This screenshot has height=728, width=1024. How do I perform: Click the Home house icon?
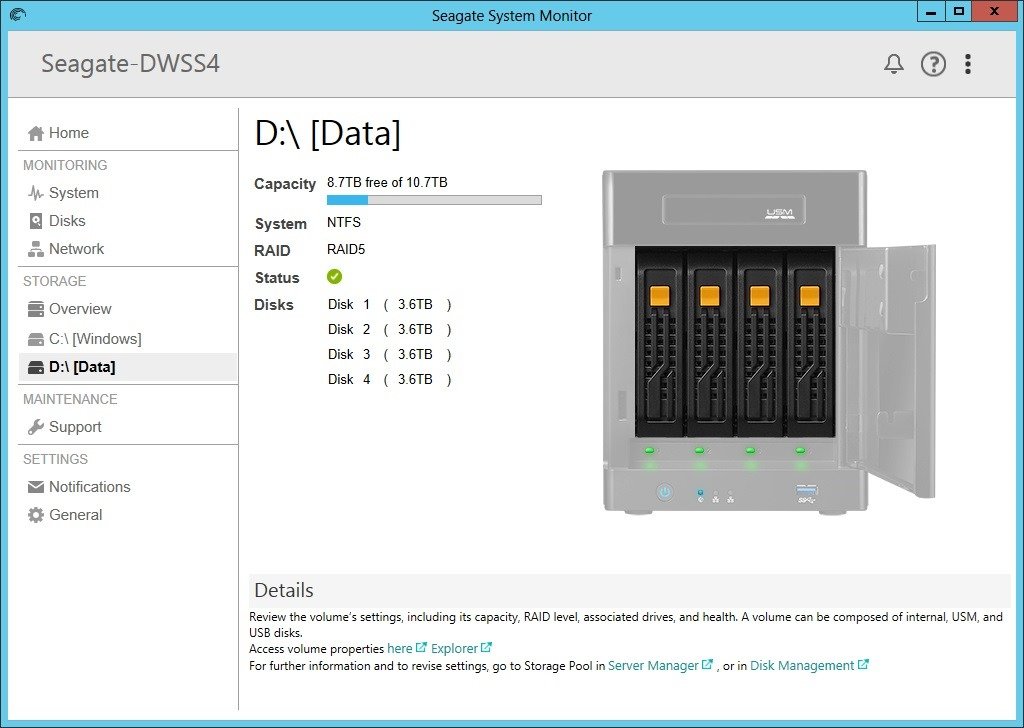click(x=35, y=133)
